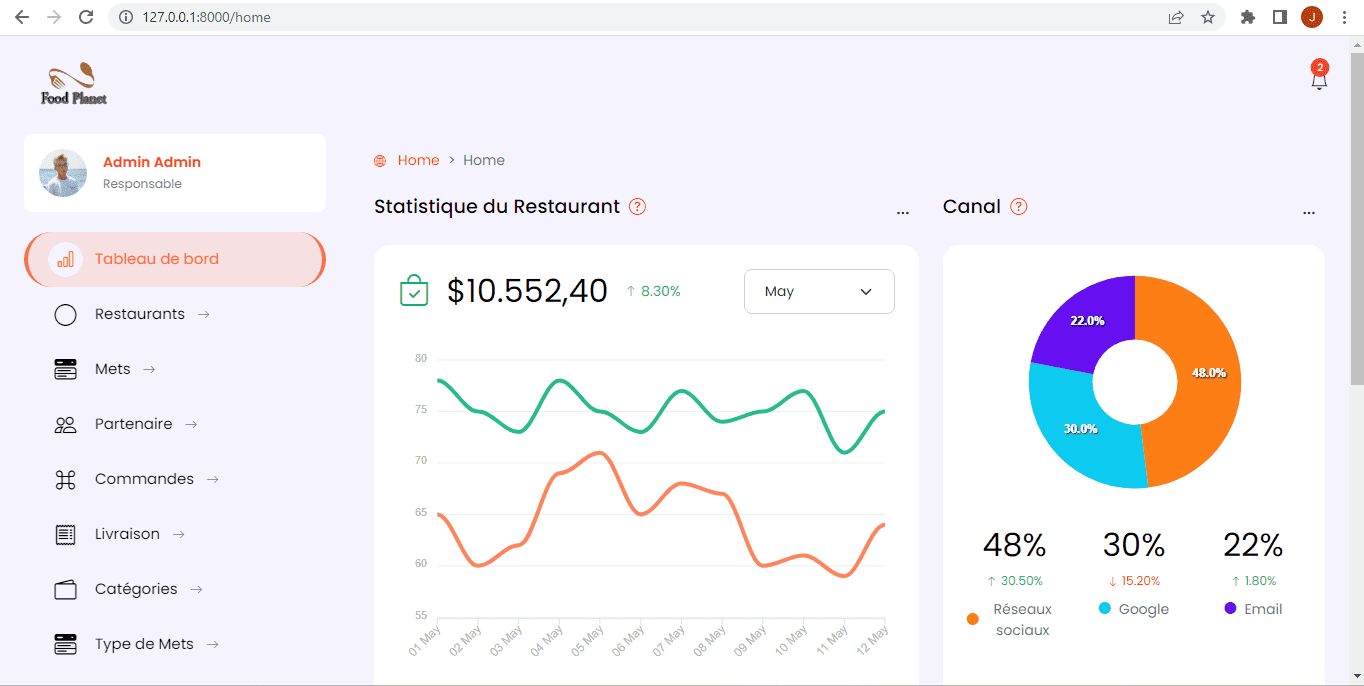
Task: Open the browser extensions puzzle icon
Action: tap(1247, 17)
